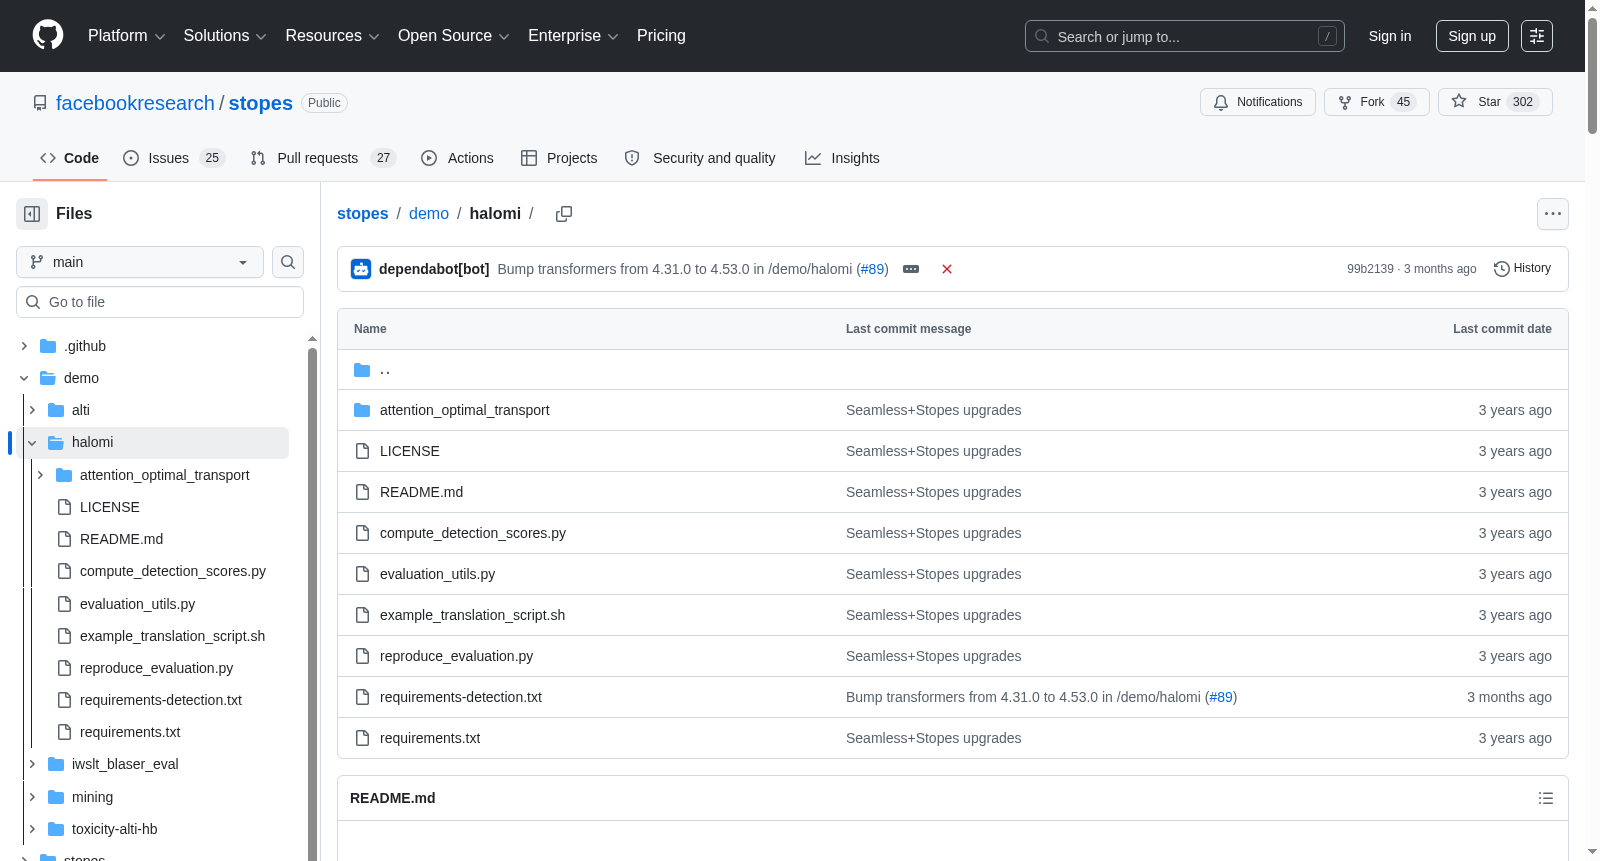Screen dimensions: 1600x861
Task: Open the Platform dropdown menu
Action: 126,36
